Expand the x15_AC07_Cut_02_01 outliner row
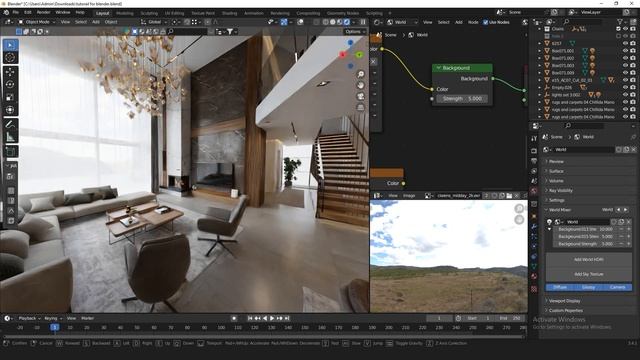Screen dimensions: 640x360 point(540,80)
